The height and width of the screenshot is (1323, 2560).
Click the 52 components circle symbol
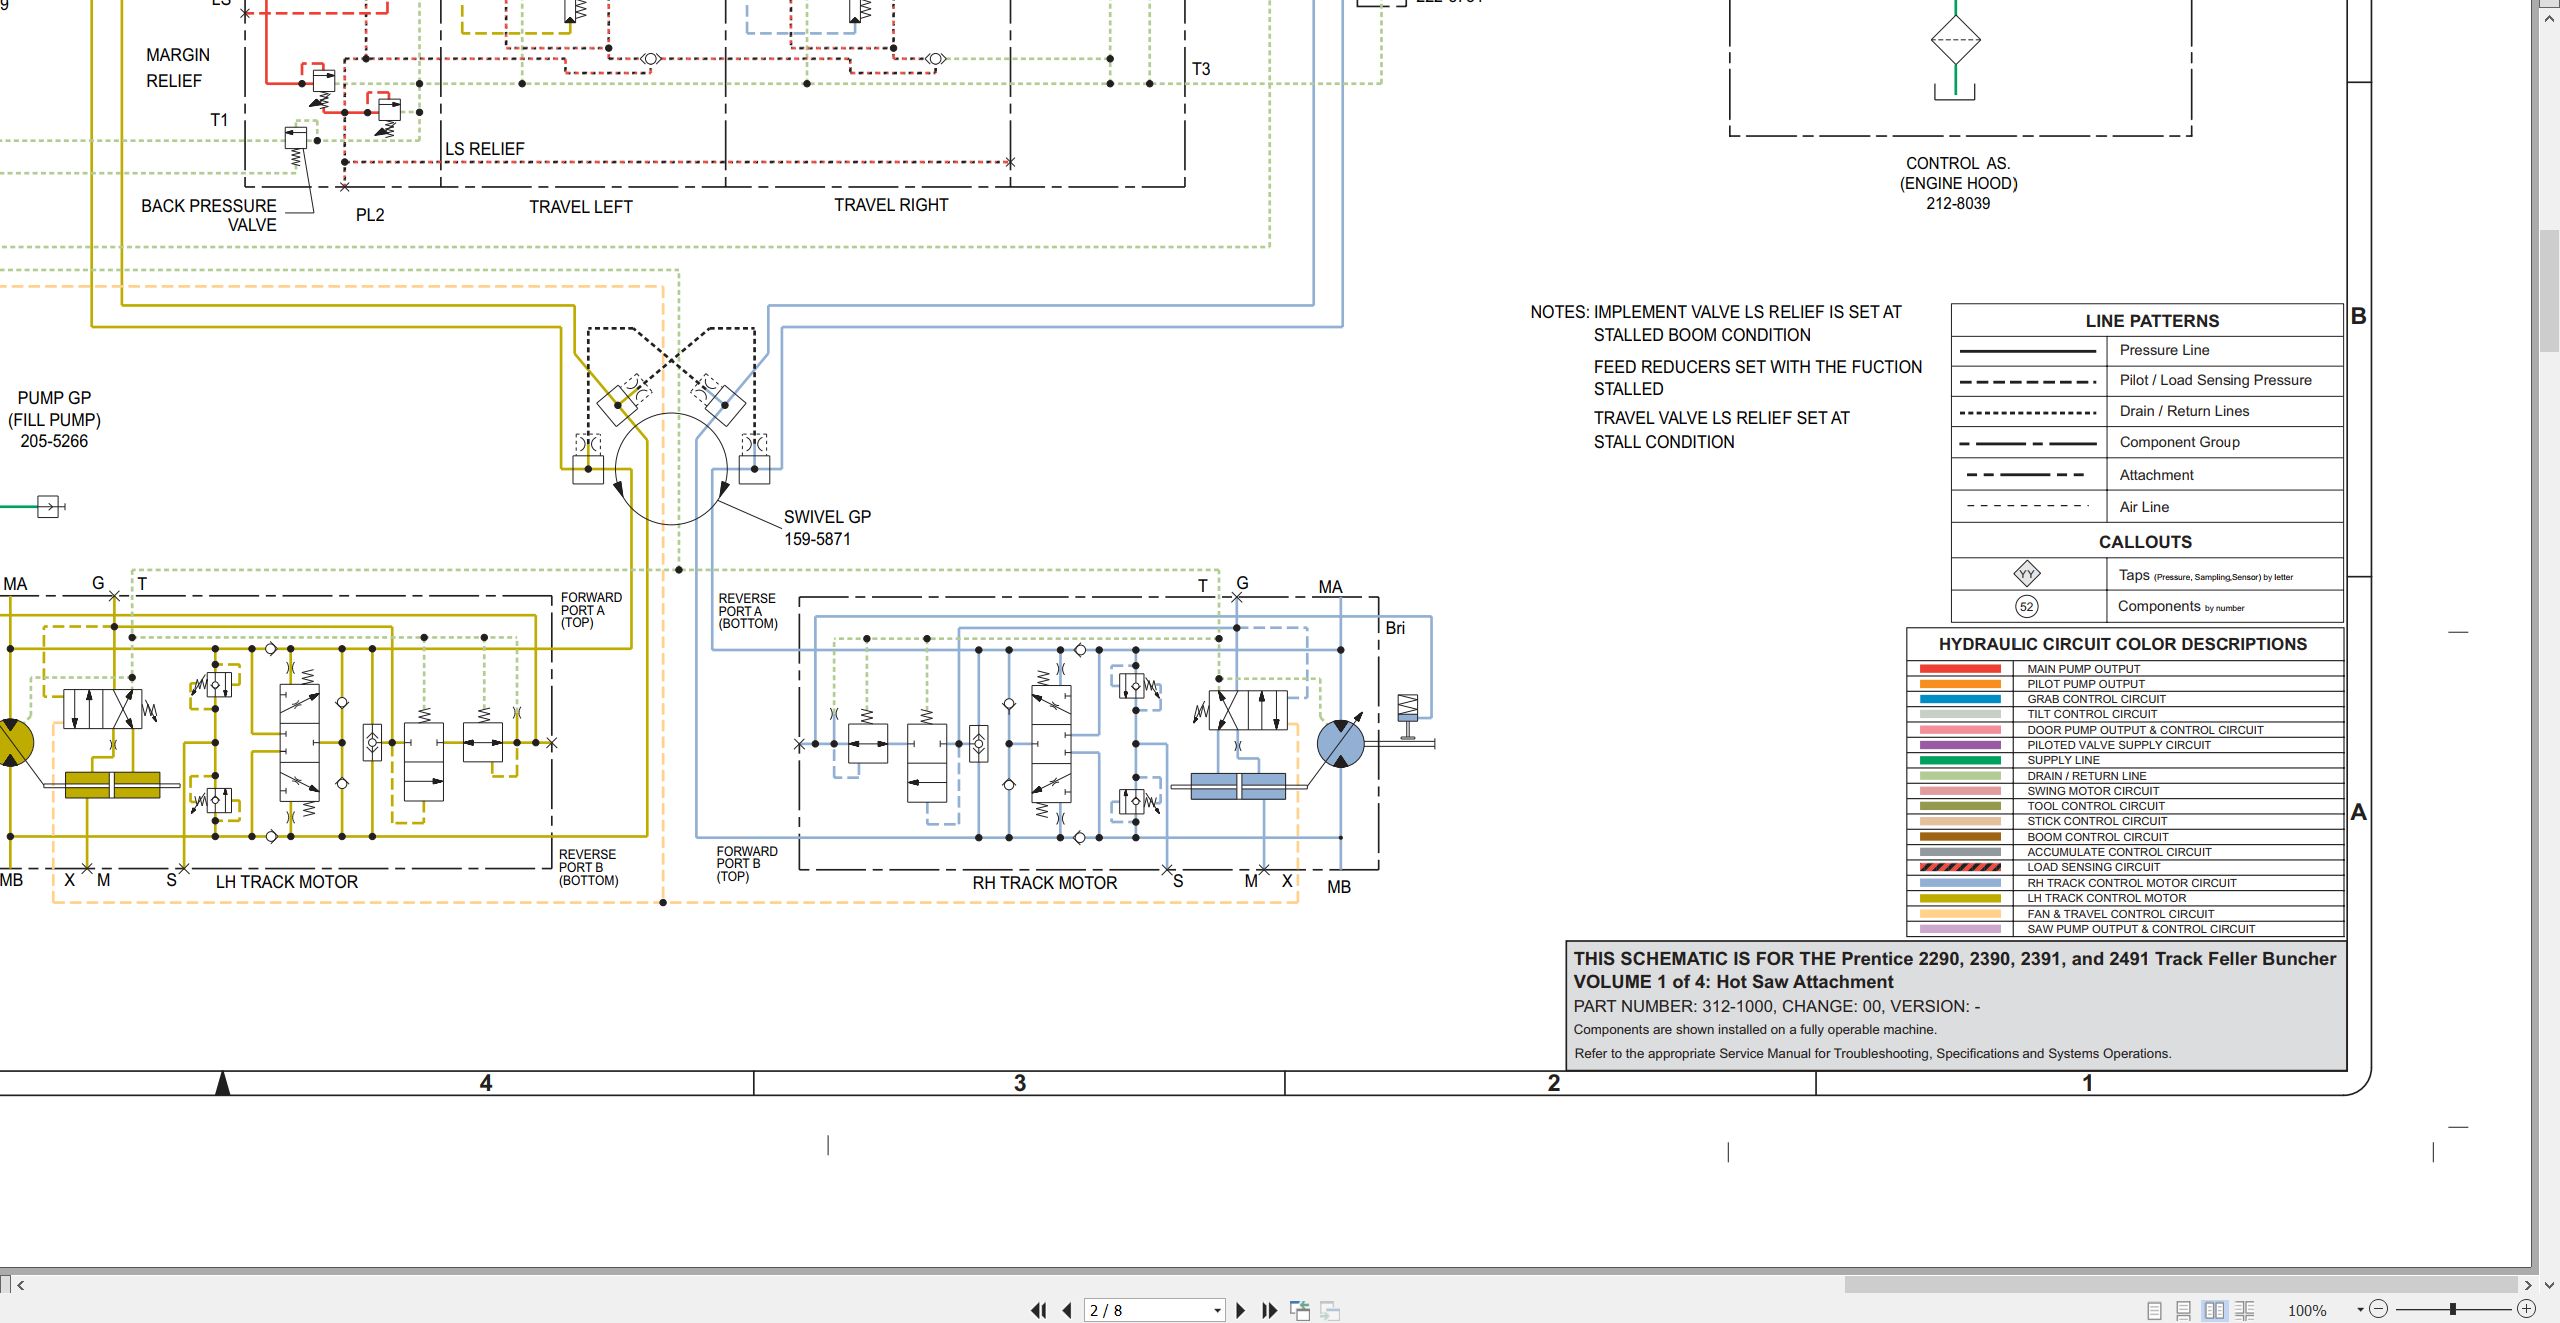(x=2027, y=607)
